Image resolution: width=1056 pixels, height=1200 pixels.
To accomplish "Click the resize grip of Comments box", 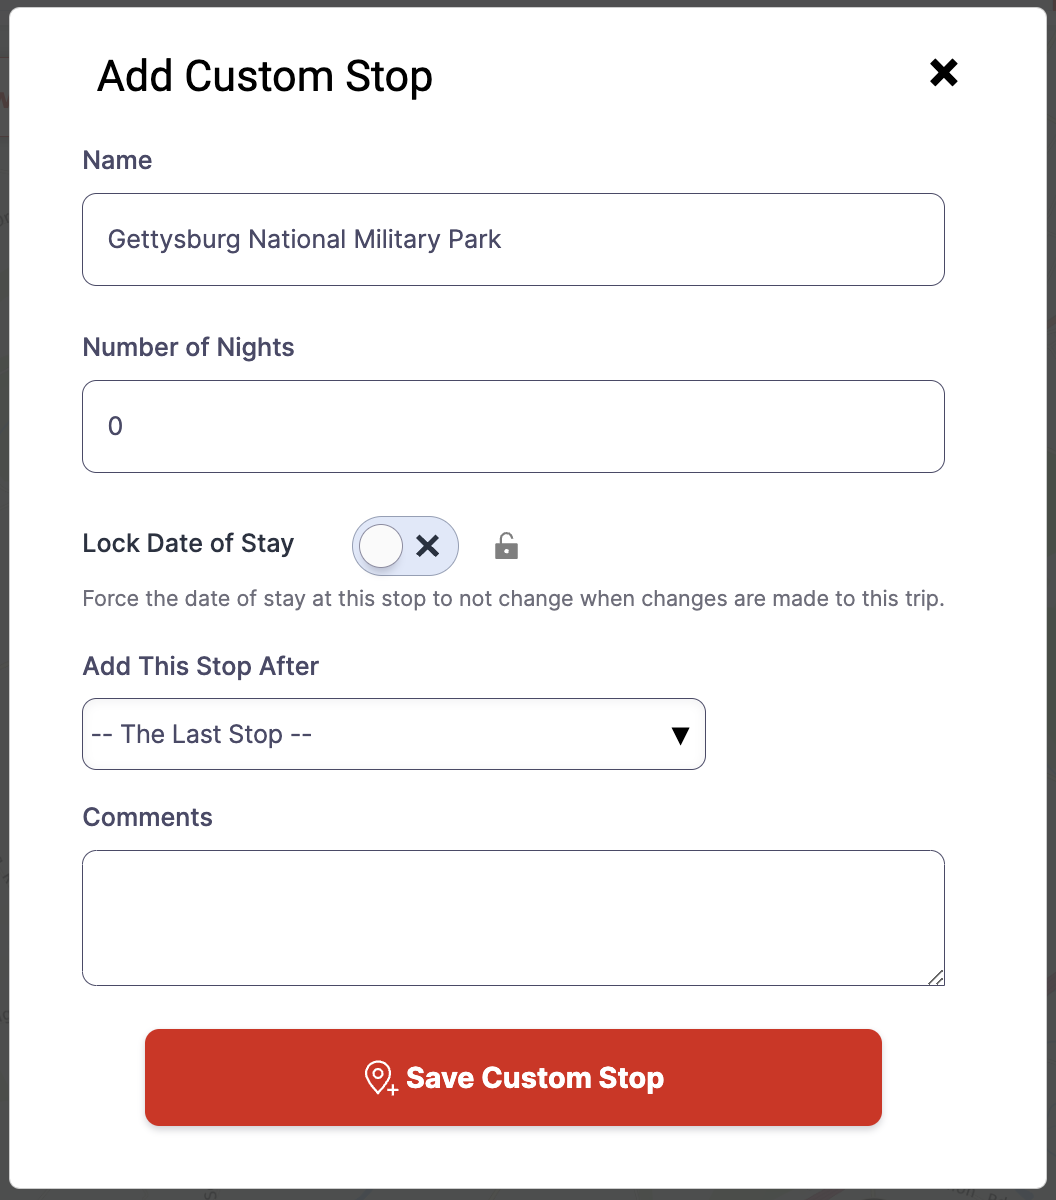I will pos(934,976).
